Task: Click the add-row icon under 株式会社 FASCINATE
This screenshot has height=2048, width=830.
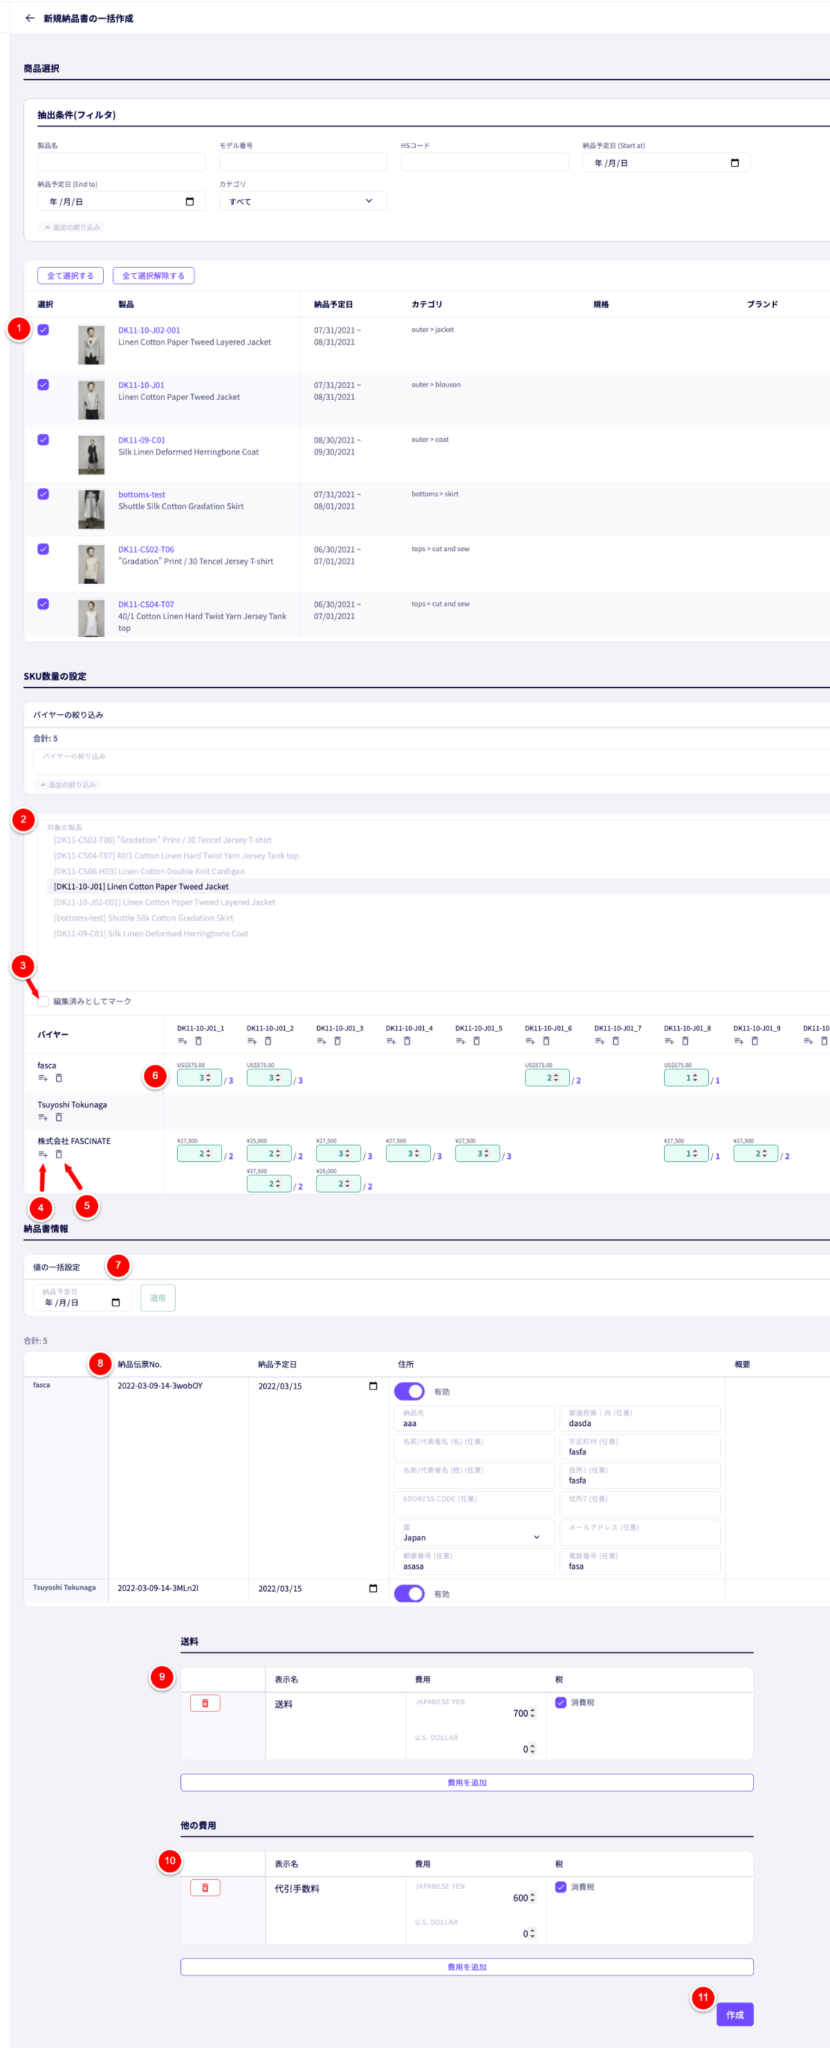Action: tap(43, 1154)
